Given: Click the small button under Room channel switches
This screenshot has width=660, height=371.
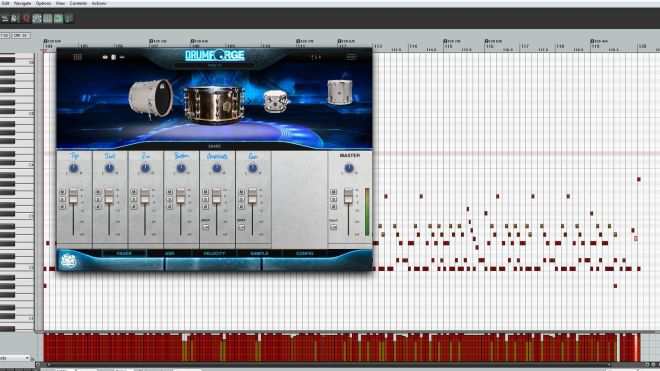Looking at the screenshot, I should tap(241, 227).
